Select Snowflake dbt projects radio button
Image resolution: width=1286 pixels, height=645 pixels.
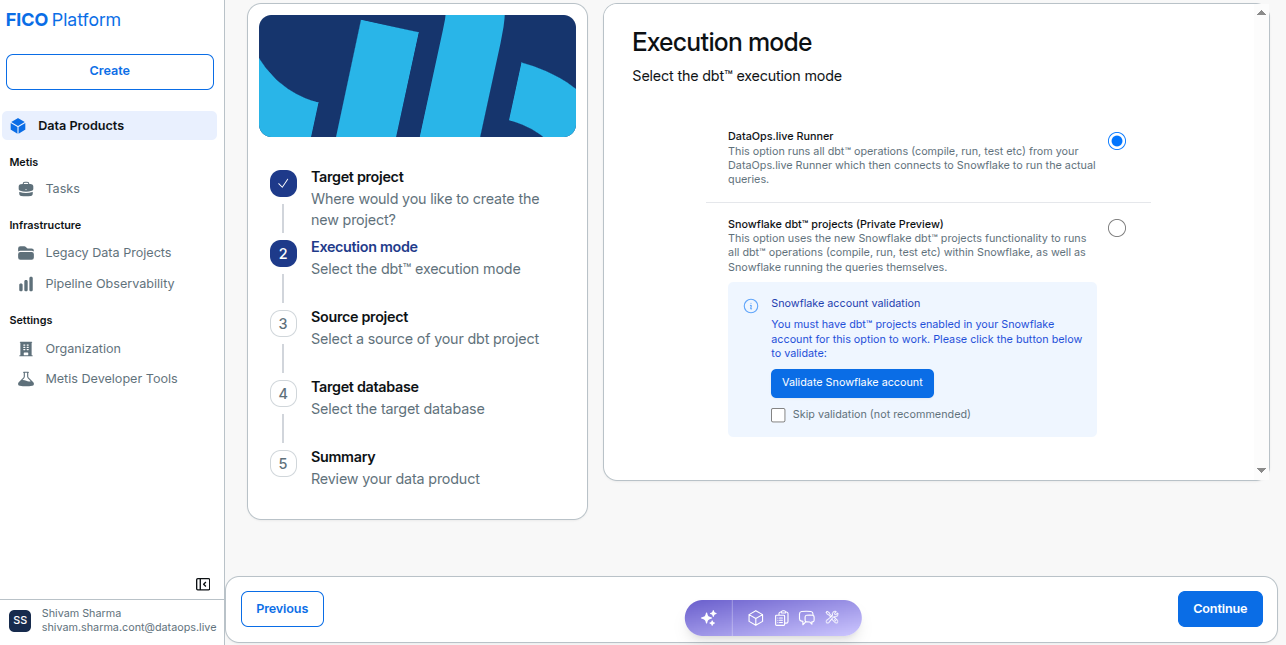[1117, 228]
